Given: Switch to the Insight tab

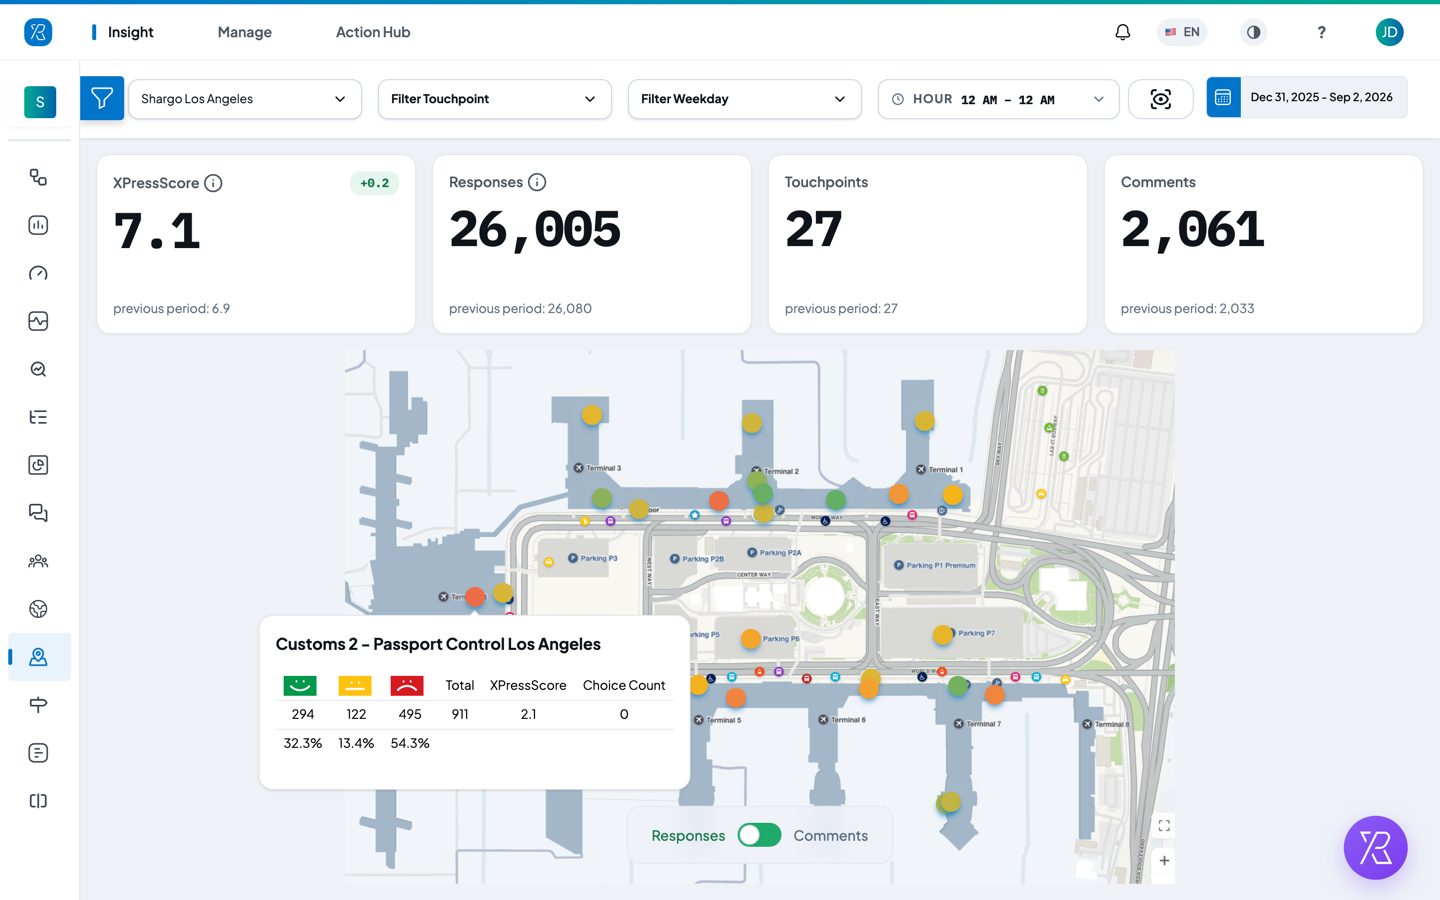Looking at the screenshot, I should point(131,32).
